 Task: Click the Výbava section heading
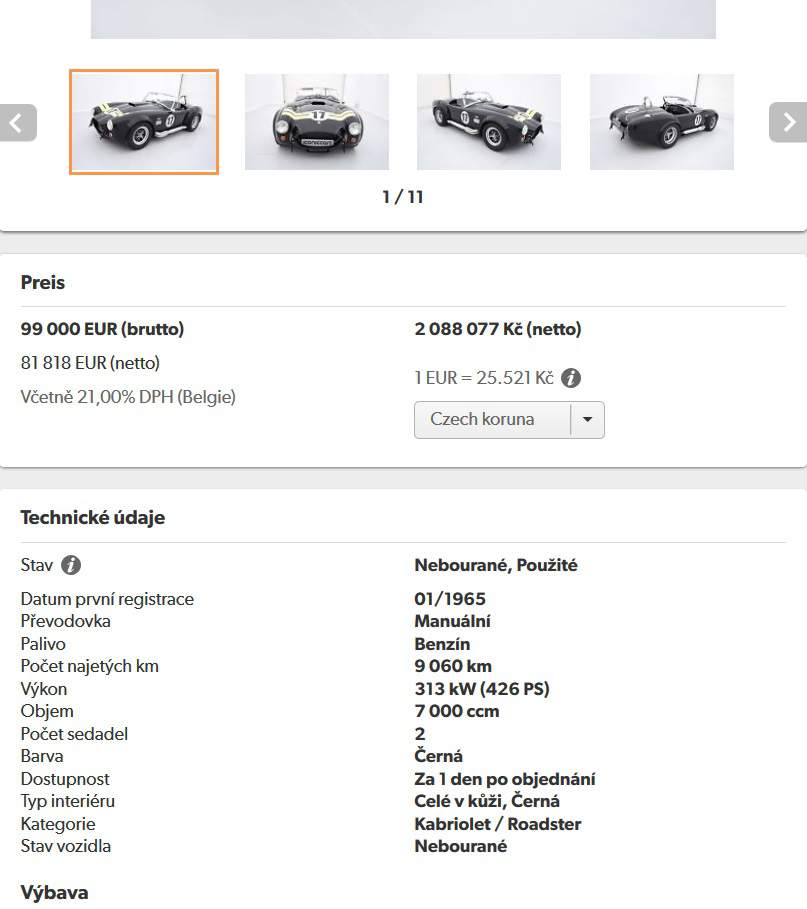pyautogui.click(x=54, y=892)
